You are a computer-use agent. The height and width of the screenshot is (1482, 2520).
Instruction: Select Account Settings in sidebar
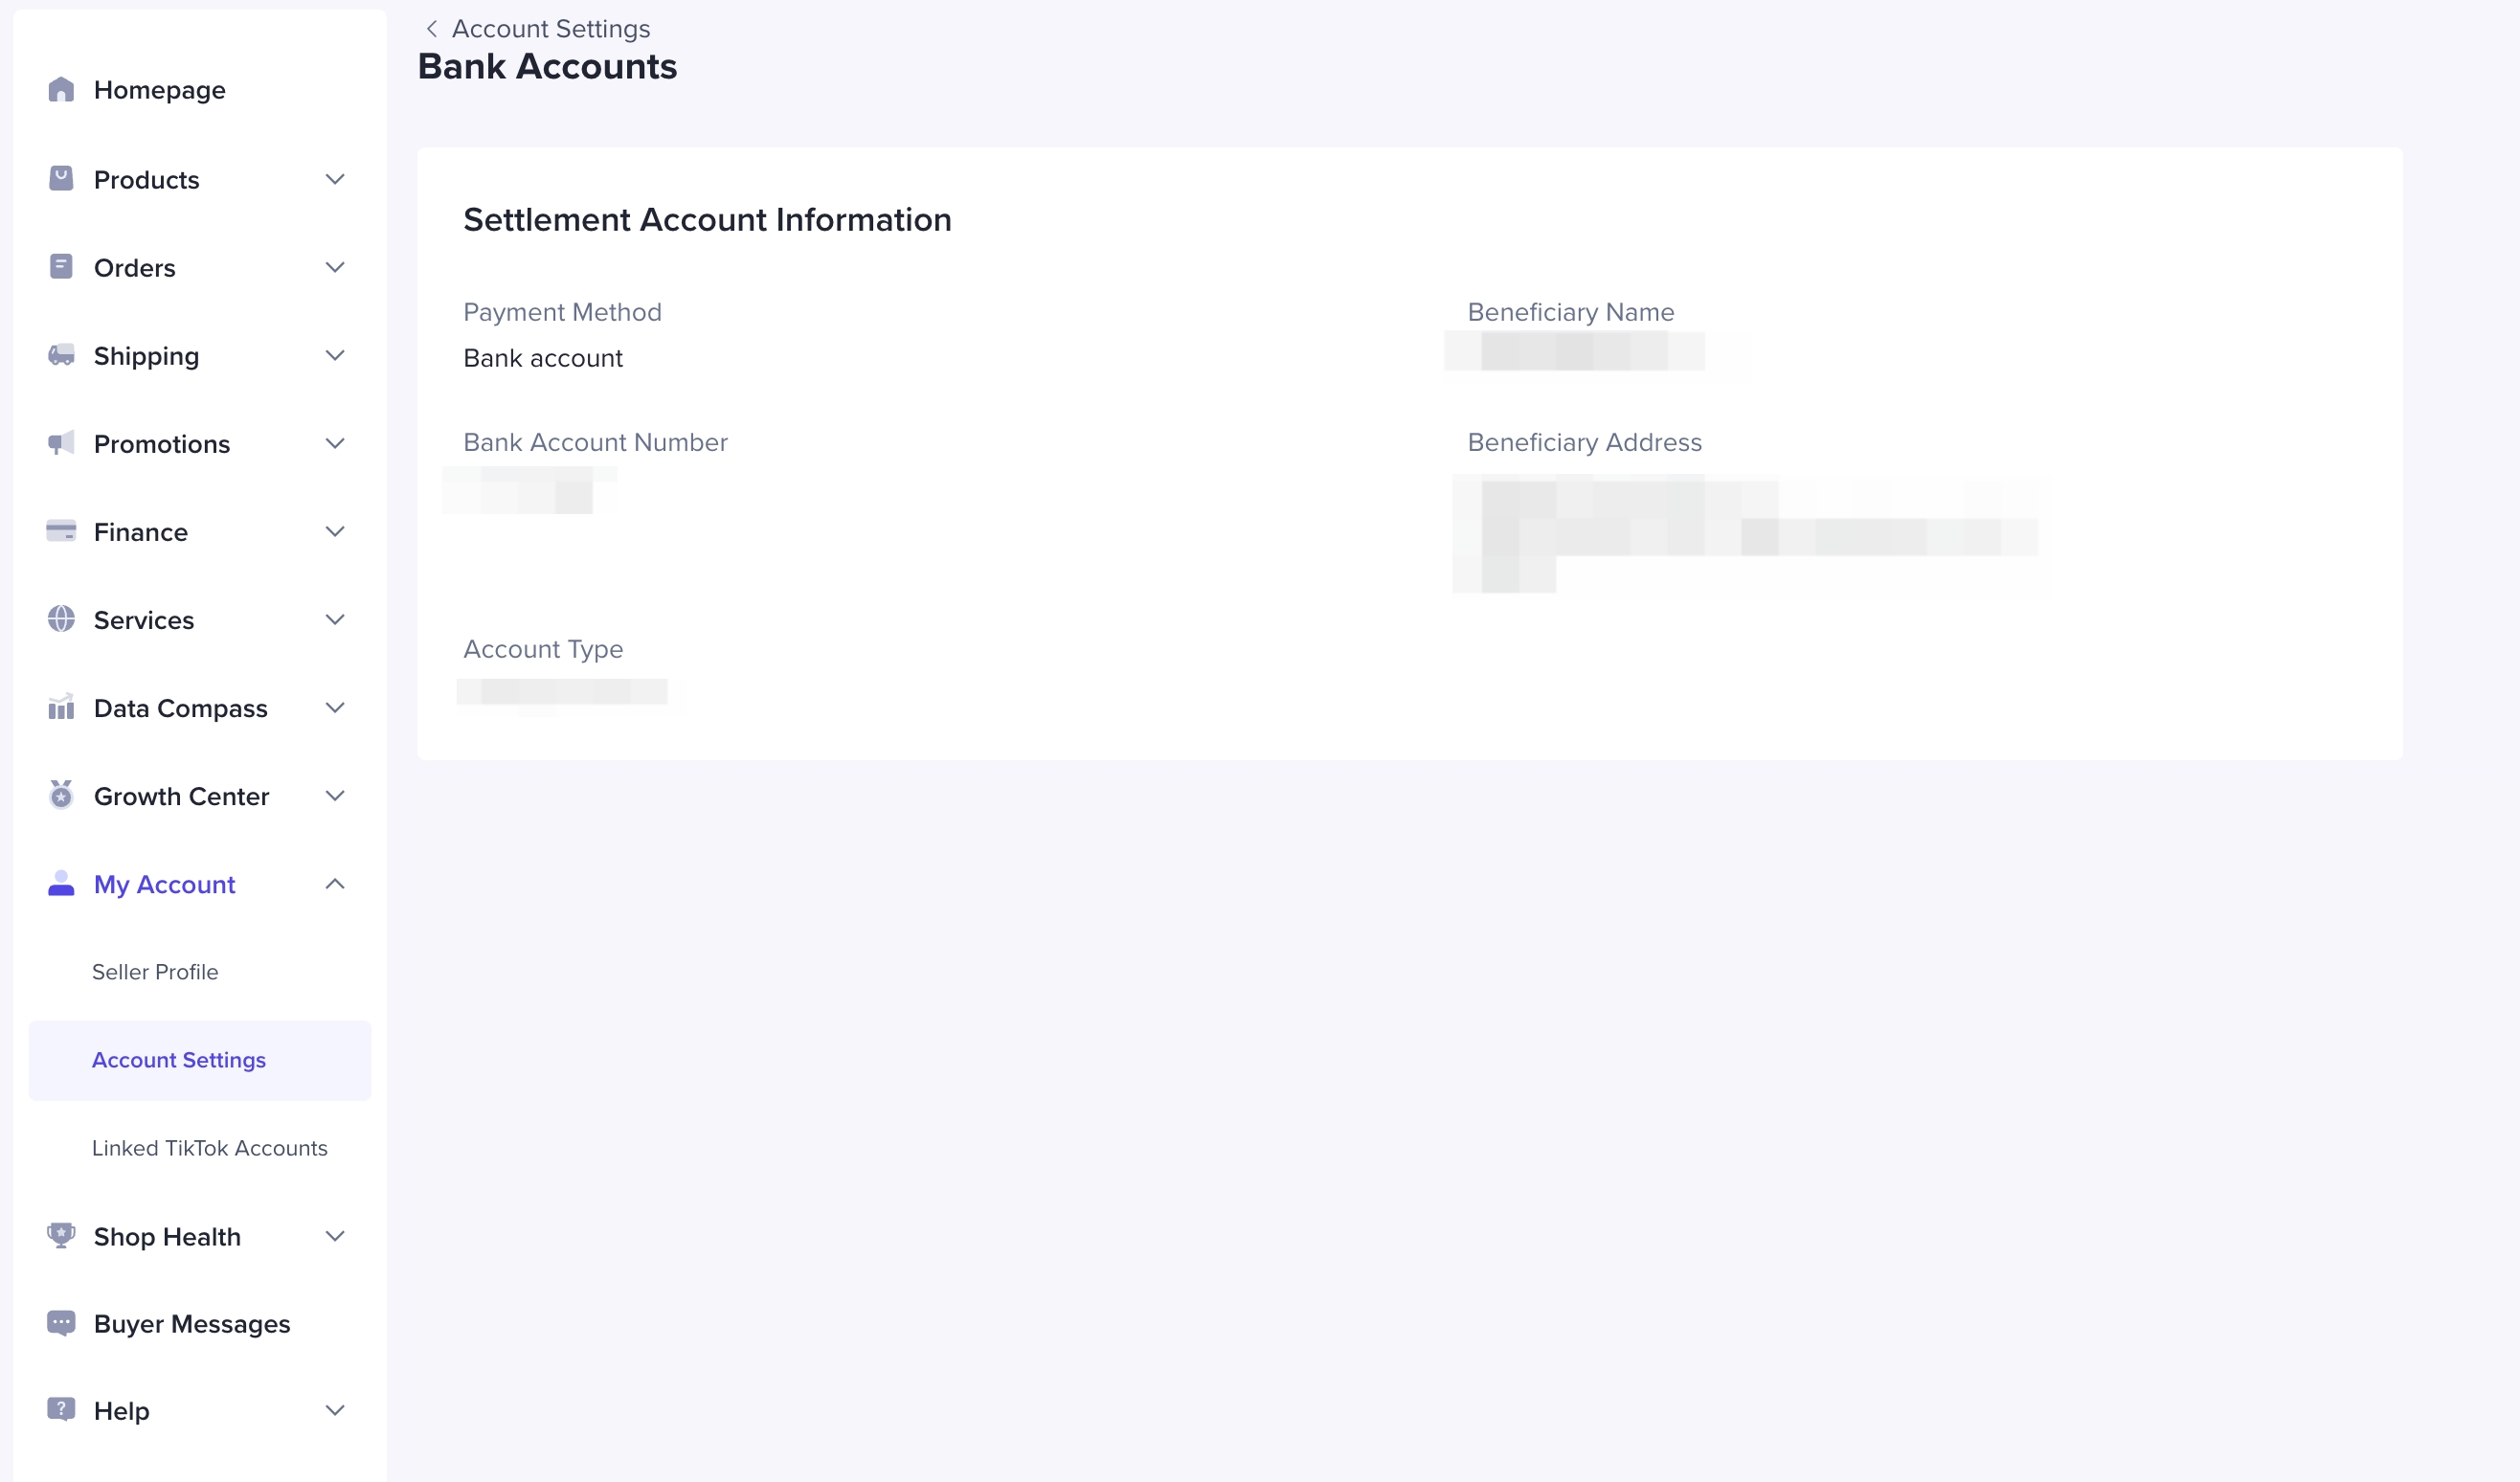coord(179,1060)
